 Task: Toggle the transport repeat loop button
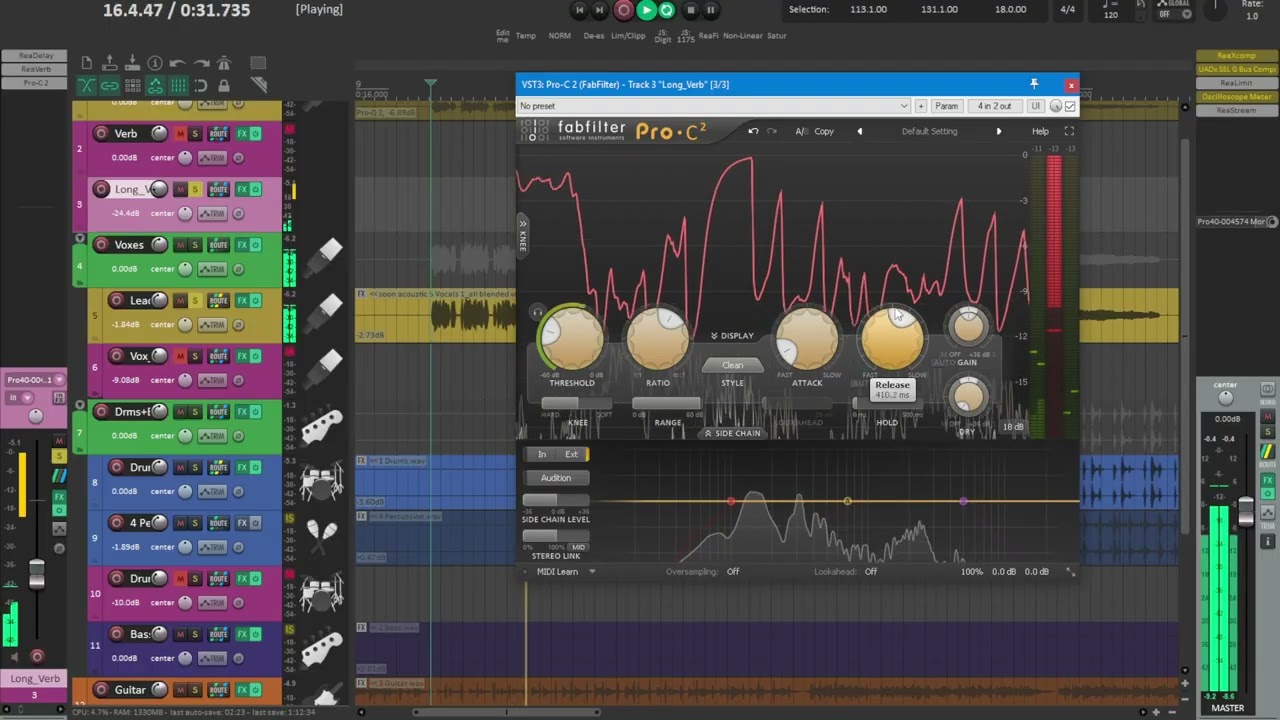pyautogui.click(x=667, y=10)
